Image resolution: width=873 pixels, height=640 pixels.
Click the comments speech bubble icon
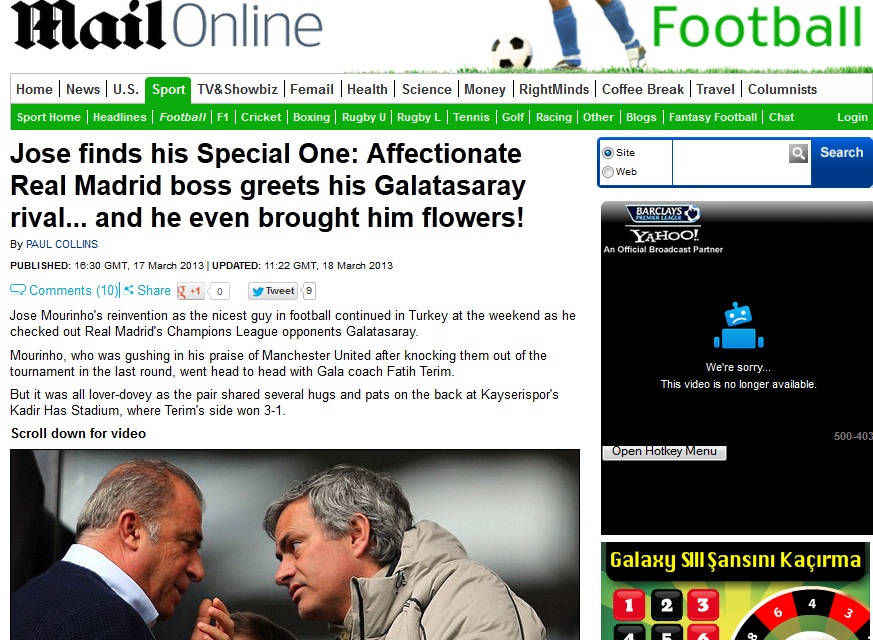click(x=18, y=290)
